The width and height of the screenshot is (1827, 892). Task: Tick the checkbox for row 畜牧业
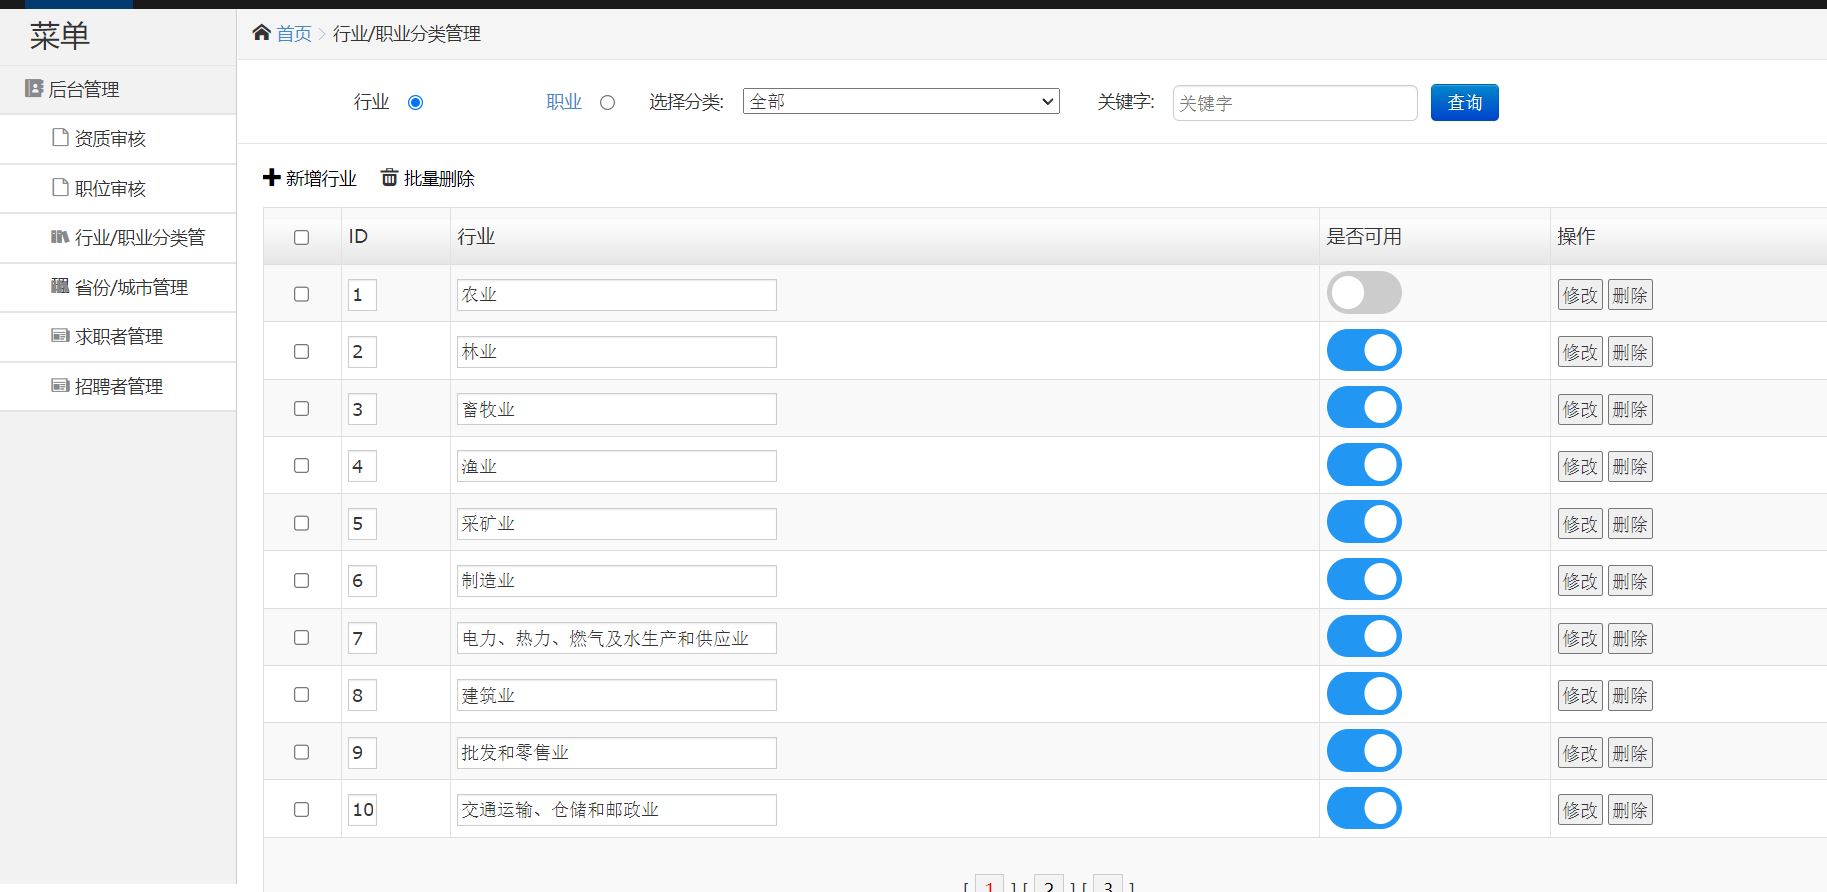click(x=301, y=408)
